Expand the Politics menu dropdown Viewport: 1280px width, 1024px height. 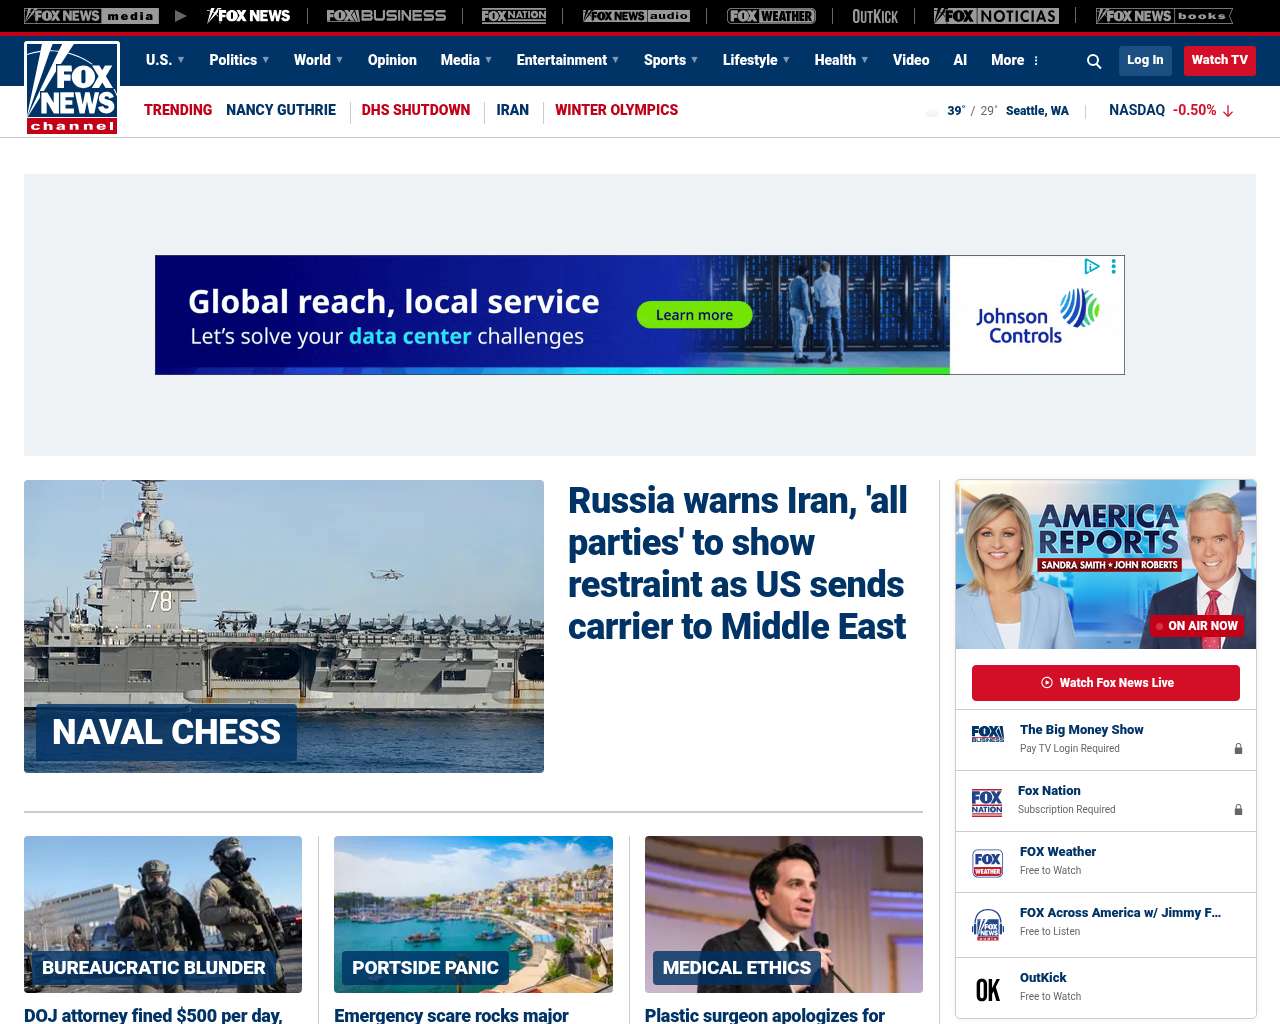[x=239, y=60]
